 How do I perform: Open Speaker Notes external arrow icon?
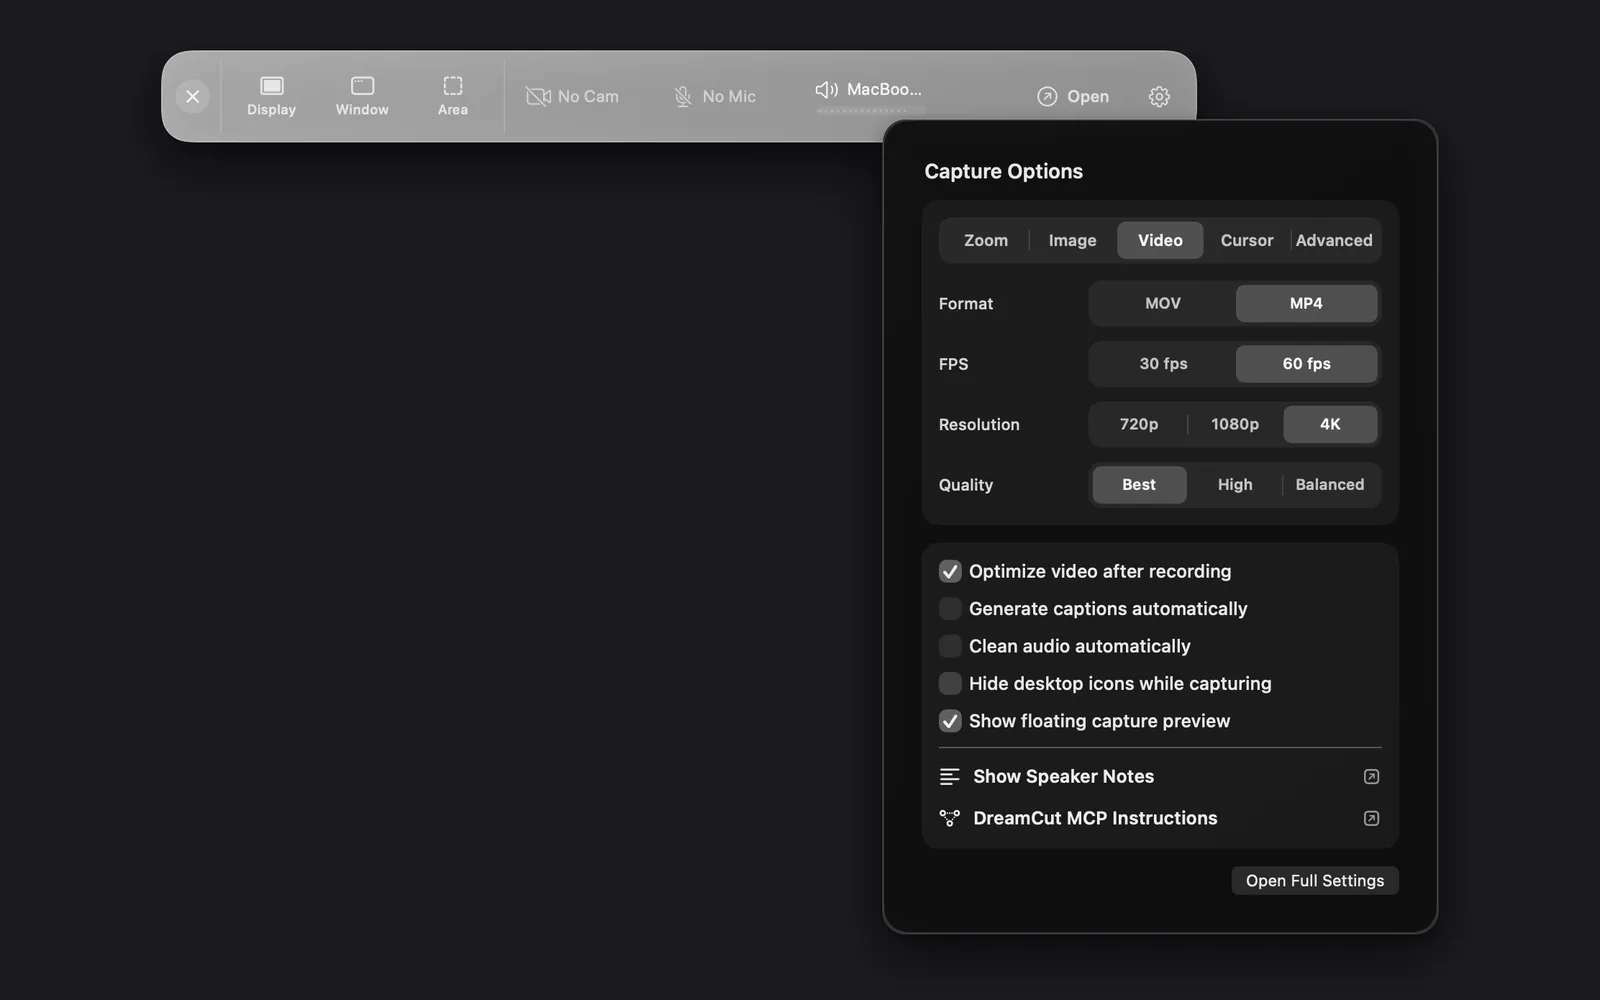[x=1371, y=776]
